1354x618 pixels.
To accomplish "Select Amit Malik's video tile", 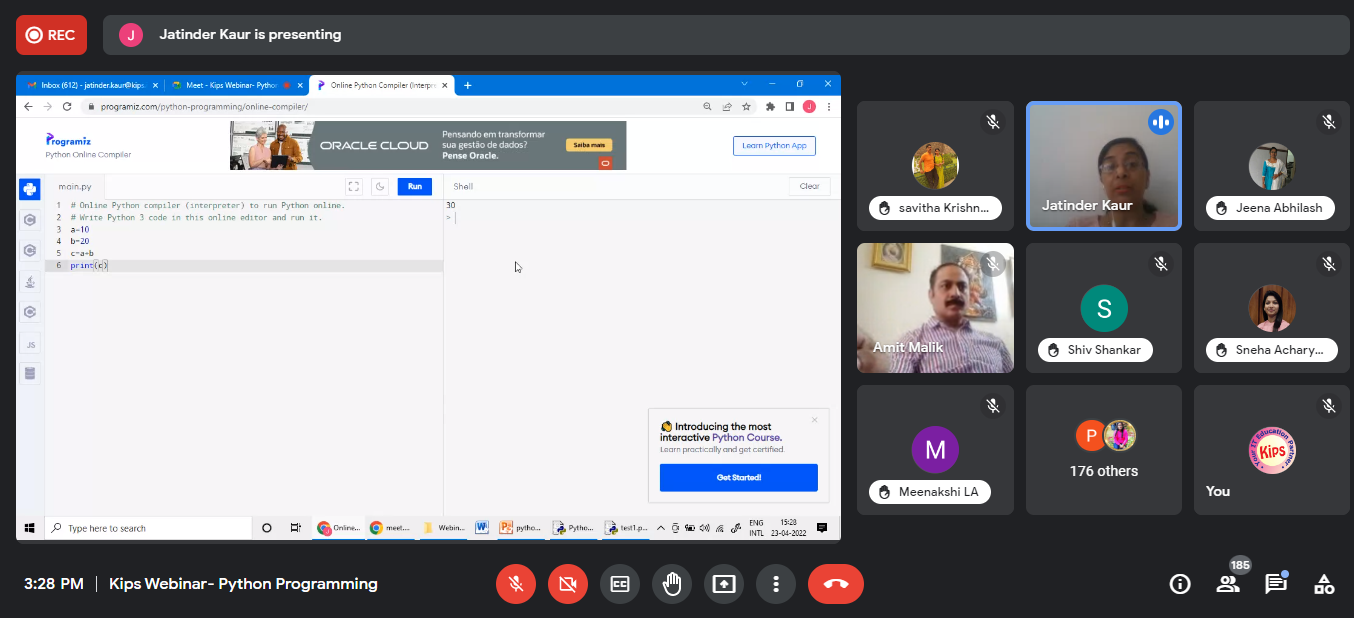I will tap(935, 308).
